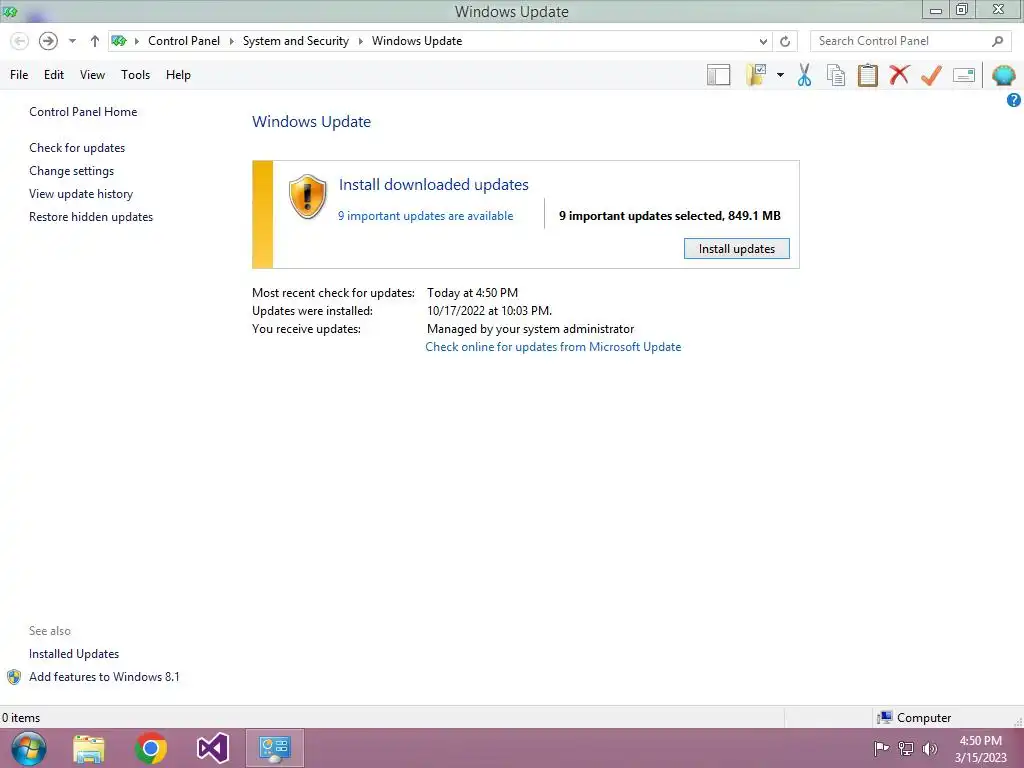1024x768 pixels.
Task: Click the Computer status bar entry
Action: tap(914, 718)
